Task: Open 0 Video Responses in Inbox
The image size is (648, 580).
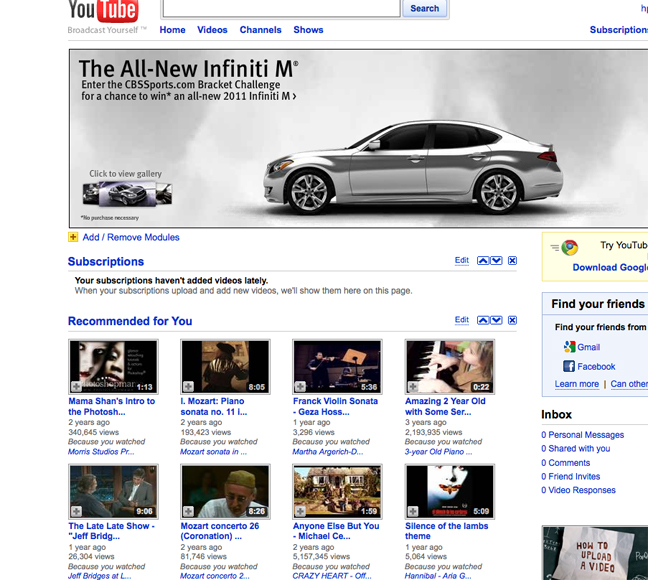Action: pyautogui.click(x=578, y=490)
